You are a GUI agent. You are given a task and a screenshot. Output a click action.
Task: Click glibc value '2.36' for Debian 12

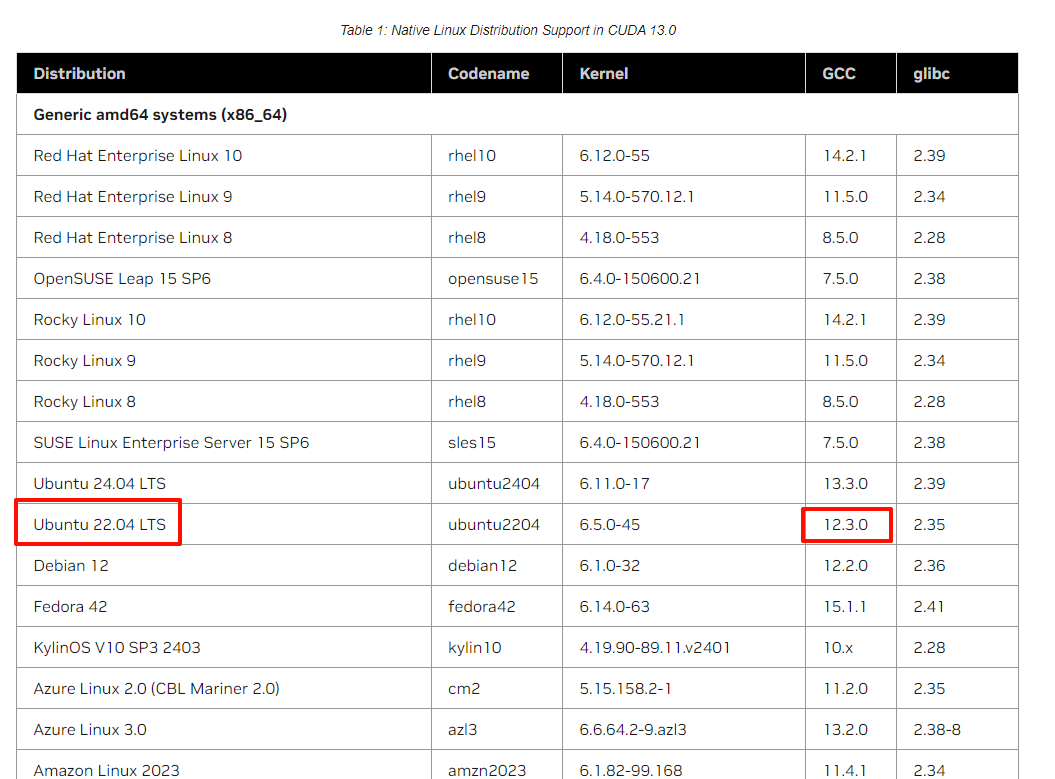(929, 566)
